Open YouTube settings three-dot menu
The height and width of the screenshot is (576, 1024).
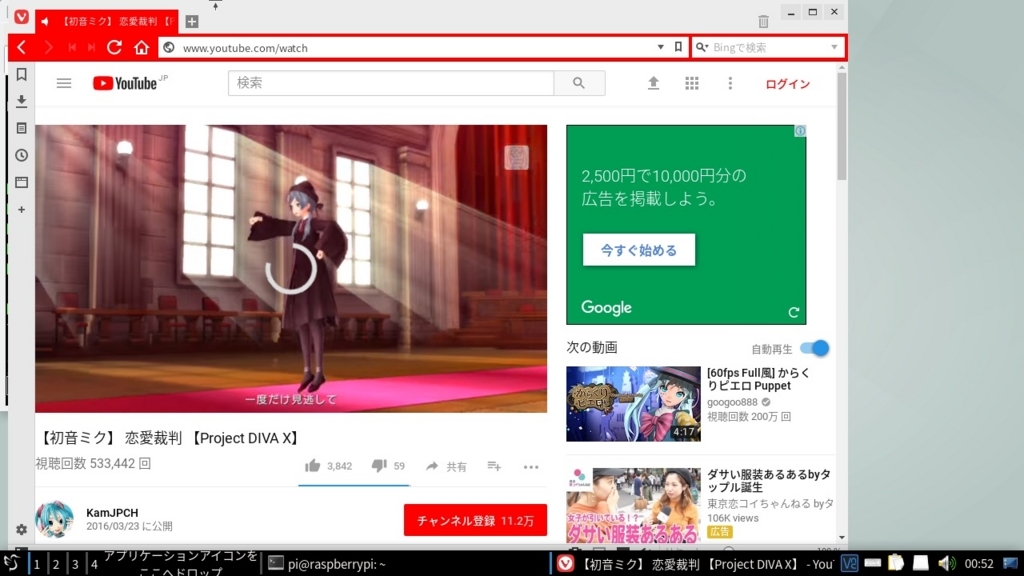(x=730, y=83)
